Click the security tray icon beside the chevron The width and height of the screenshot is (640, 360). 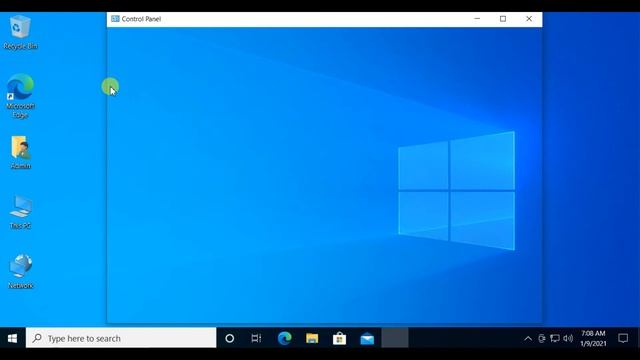click(542, 338)
